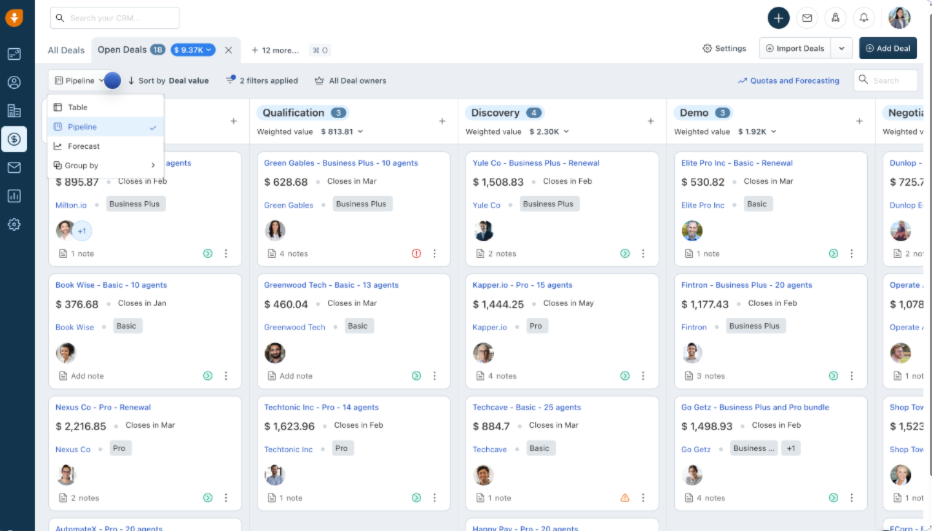The width and height of the screenshot is (932, 531).
Task: Expand Group by submenu
Action: pyautogui.click(x=105, y=165)
